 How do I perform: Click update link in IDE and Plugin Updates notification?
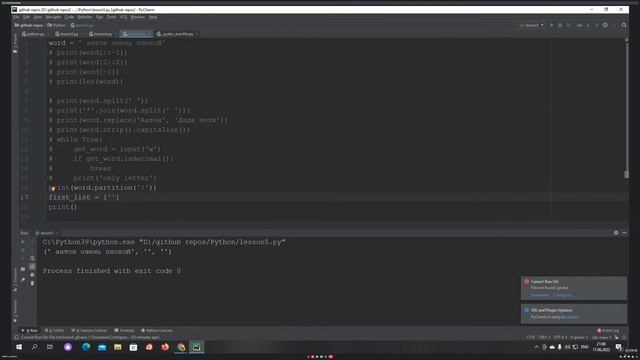click(x=572, y=317)
